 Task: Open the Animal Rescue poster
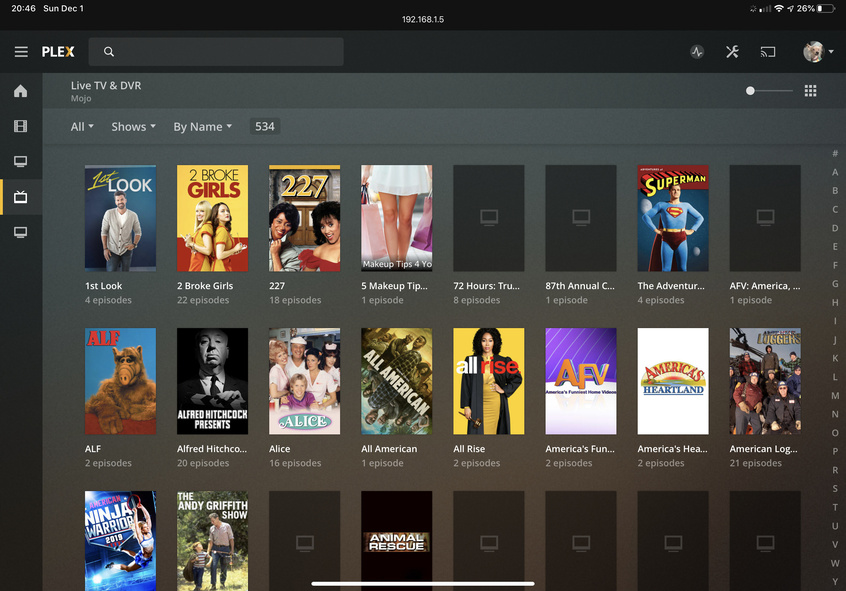(397, 541)
